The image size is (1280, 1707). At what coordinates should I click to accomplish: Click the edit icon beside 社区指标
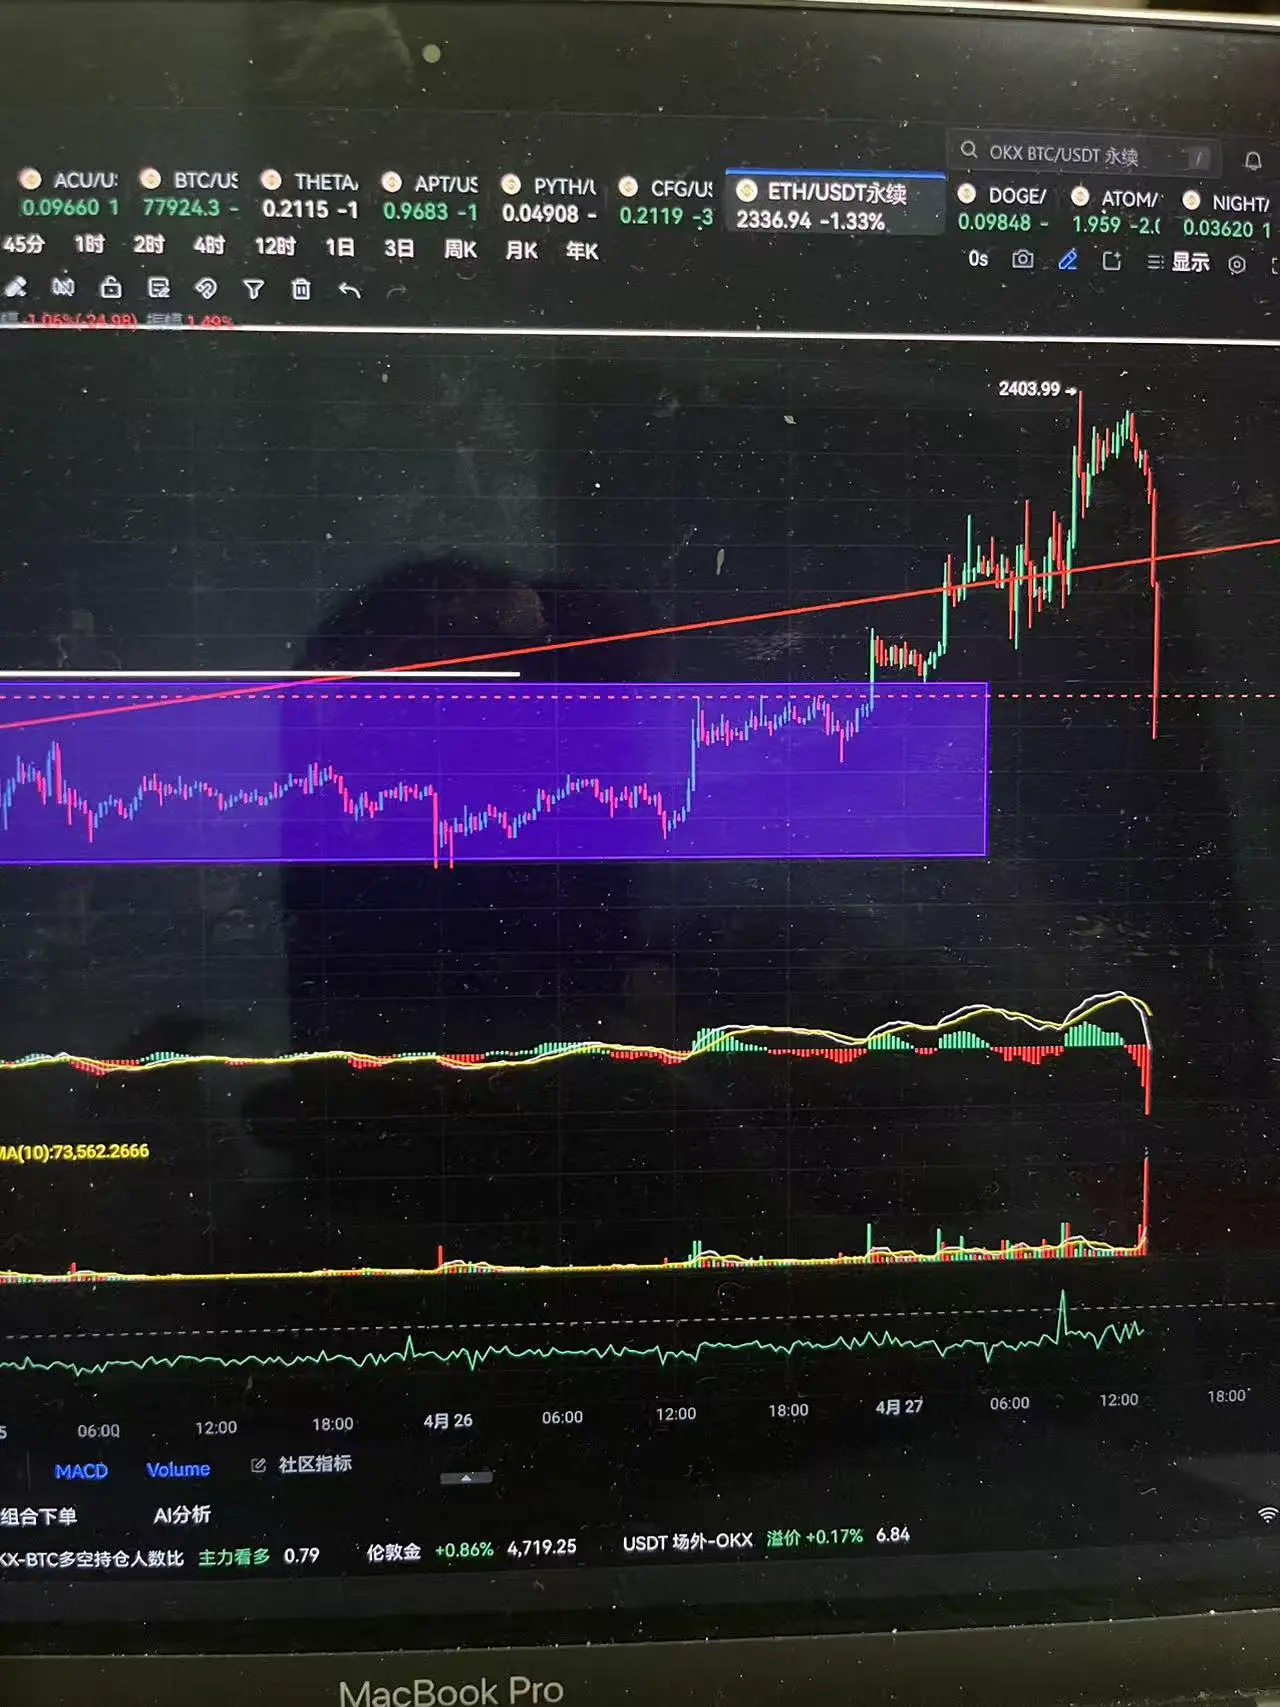[258, 1465]
